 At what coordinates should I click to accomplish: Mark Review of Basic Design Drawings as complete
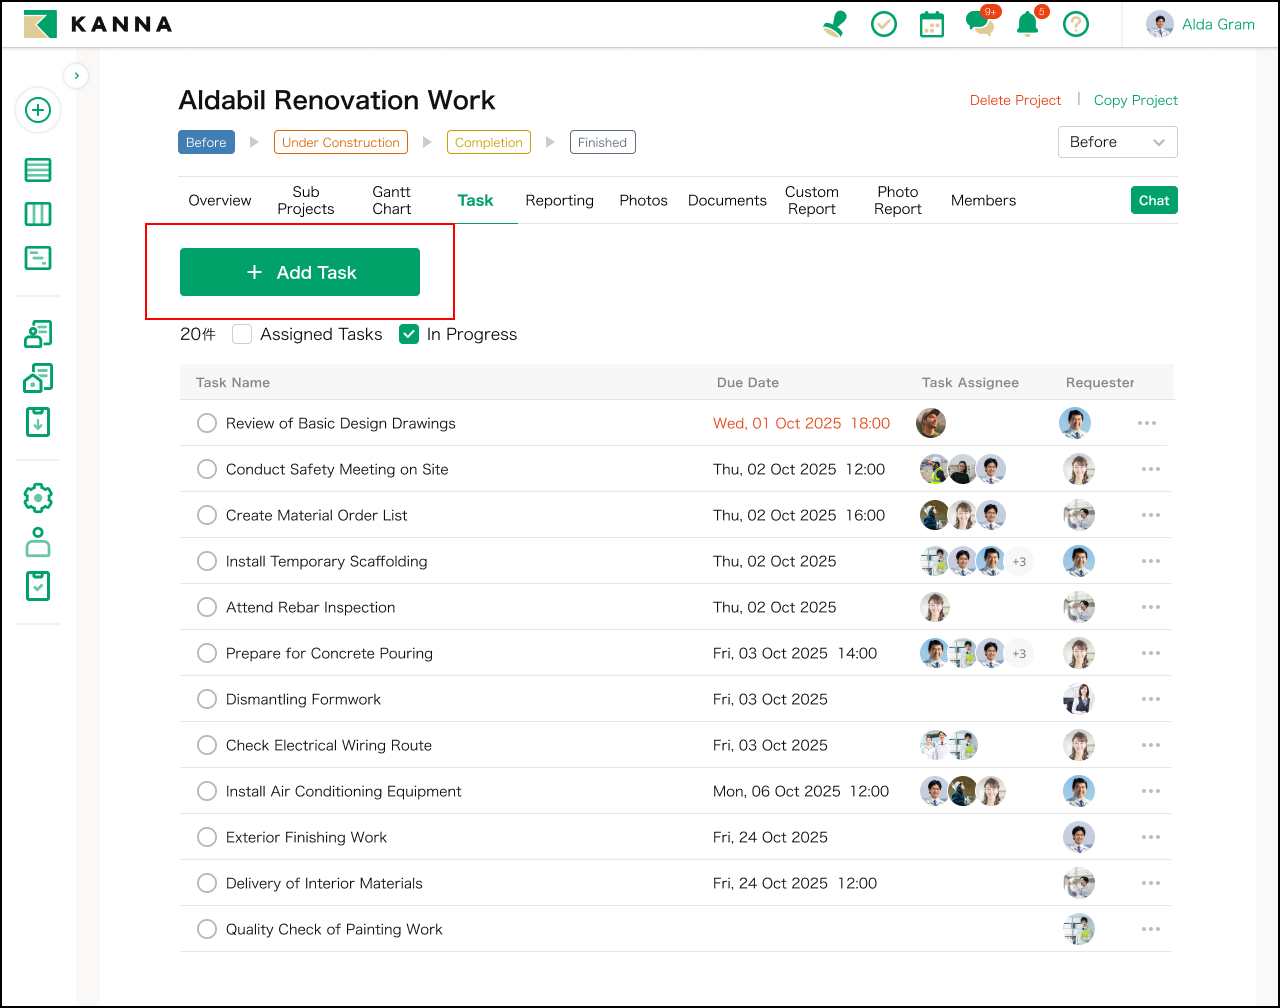pos(207,423)
